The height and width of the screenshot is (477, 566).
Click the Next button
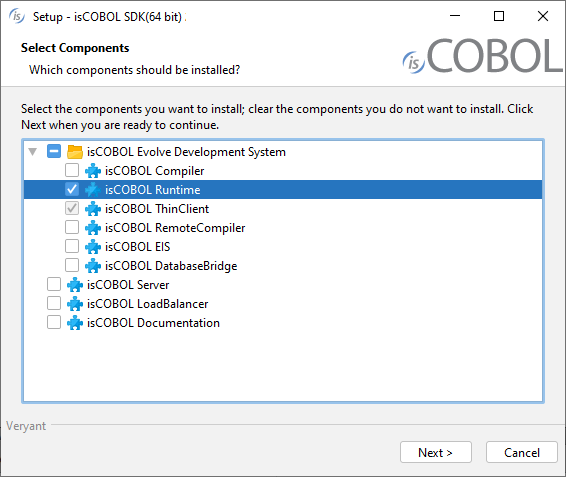tap(436, 452)
